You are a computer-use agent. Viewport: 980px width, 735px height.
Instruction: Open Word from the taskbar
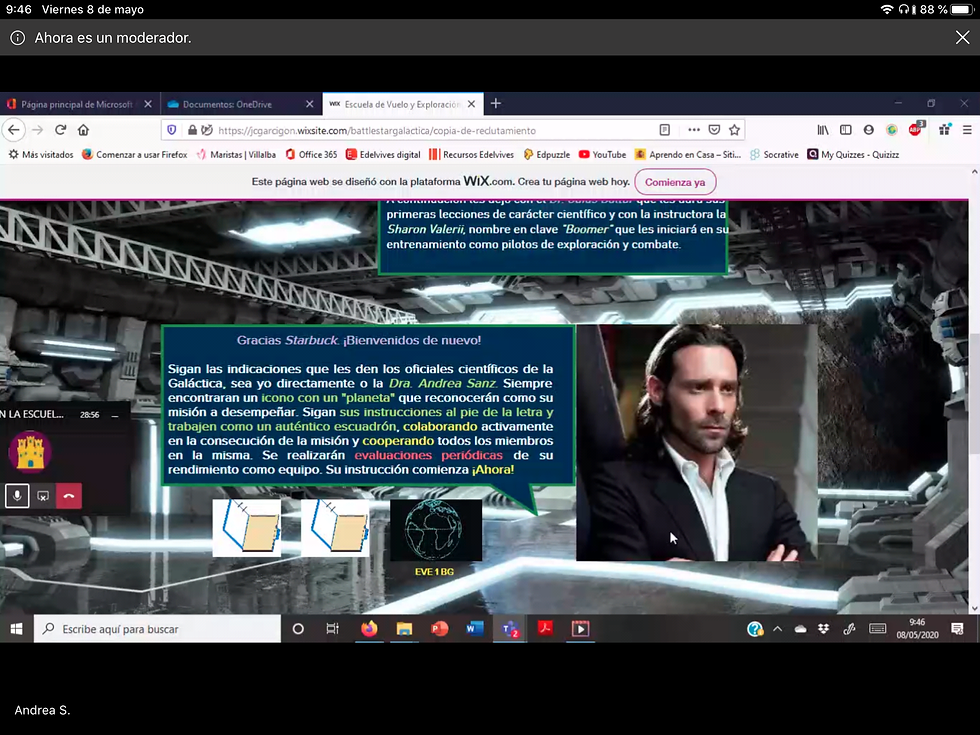click(474, 629)
